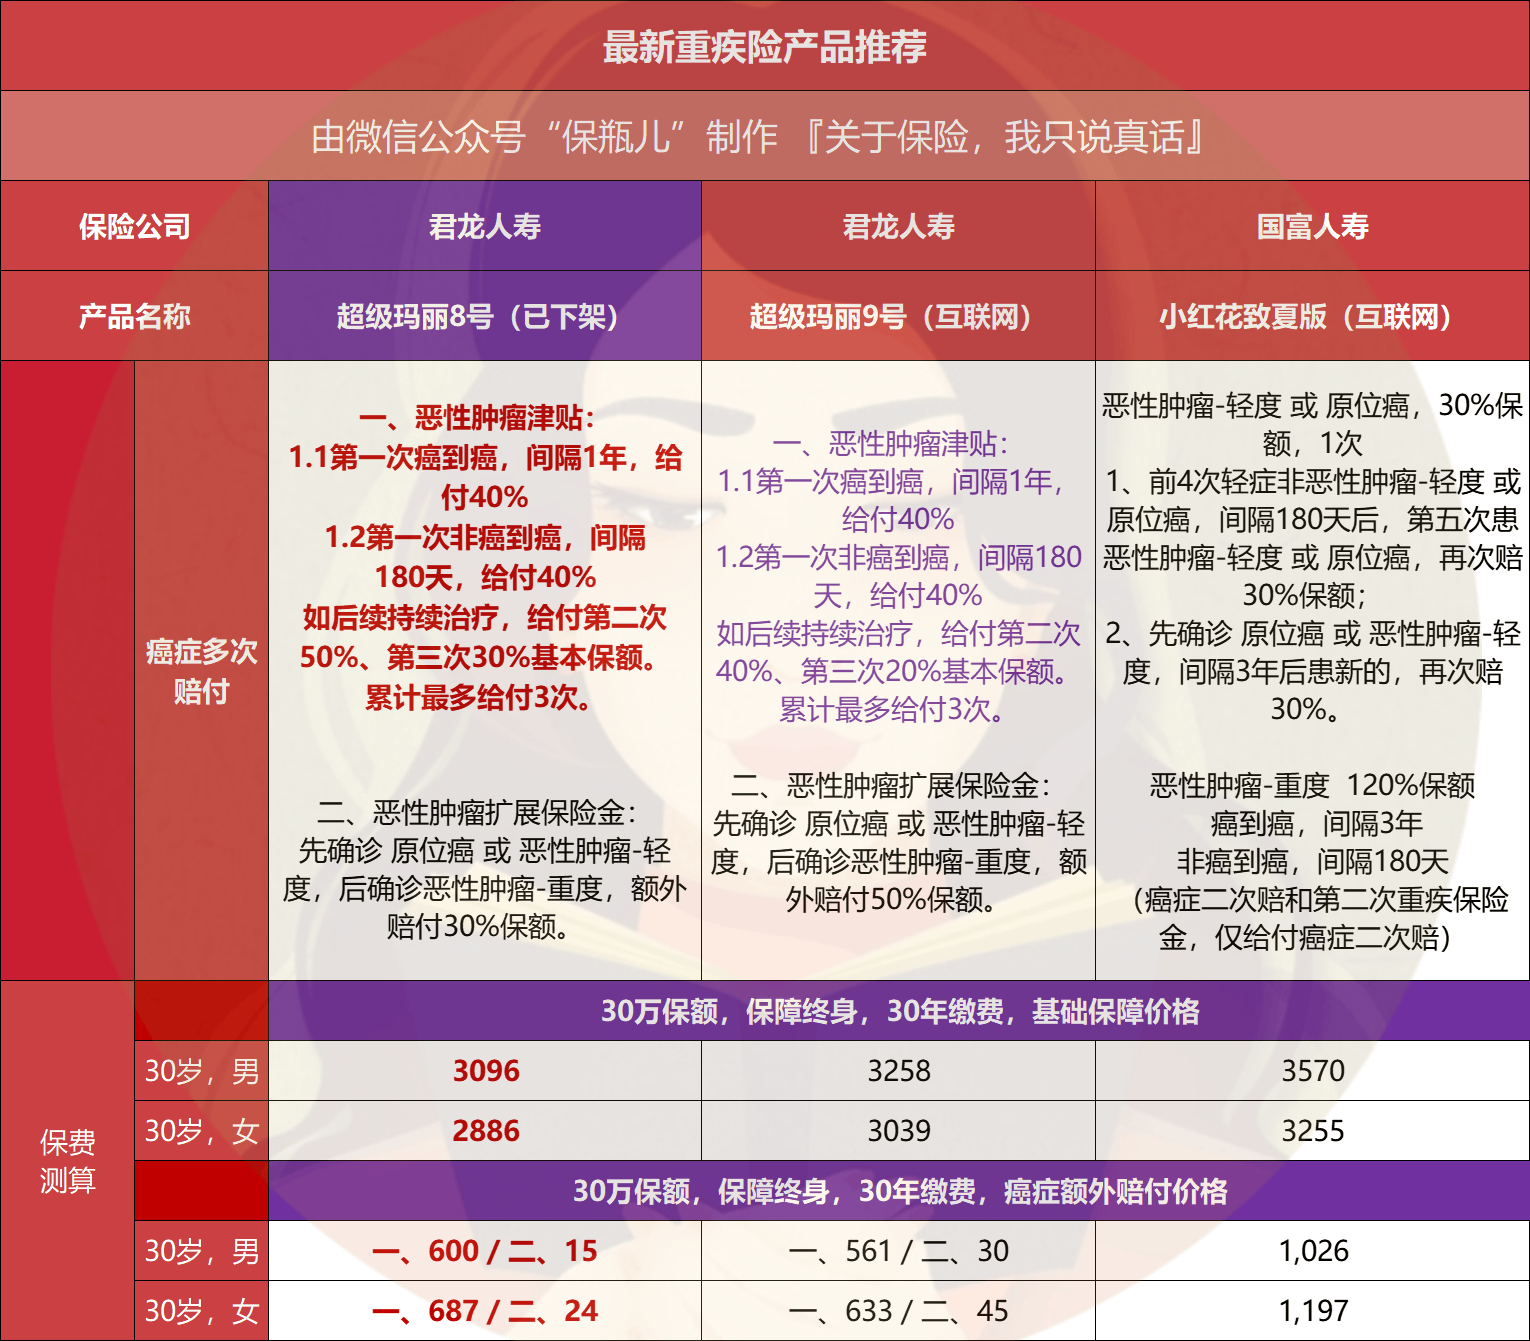Click the value 一、633 / 二、45
Screen dimensions: 1530x1341
(899, 1311)
